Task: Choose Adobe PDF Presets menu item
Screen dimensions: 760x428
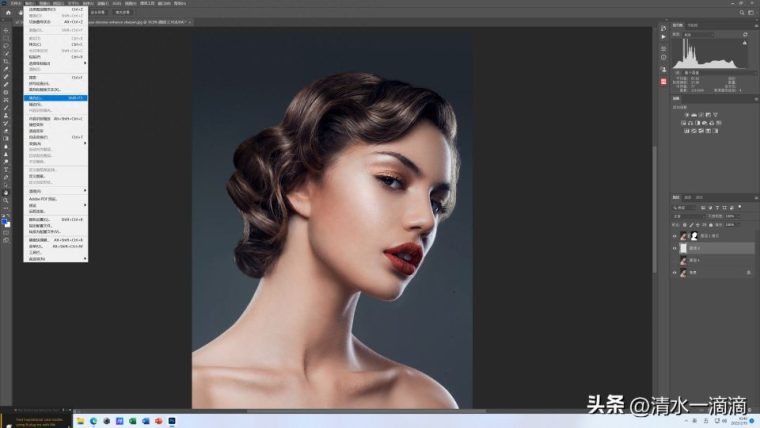Action: (x=56, y=199)
